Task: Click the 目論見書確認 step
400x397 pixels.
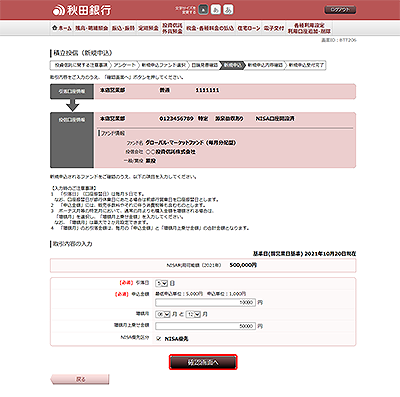Action: pos(205,65)
